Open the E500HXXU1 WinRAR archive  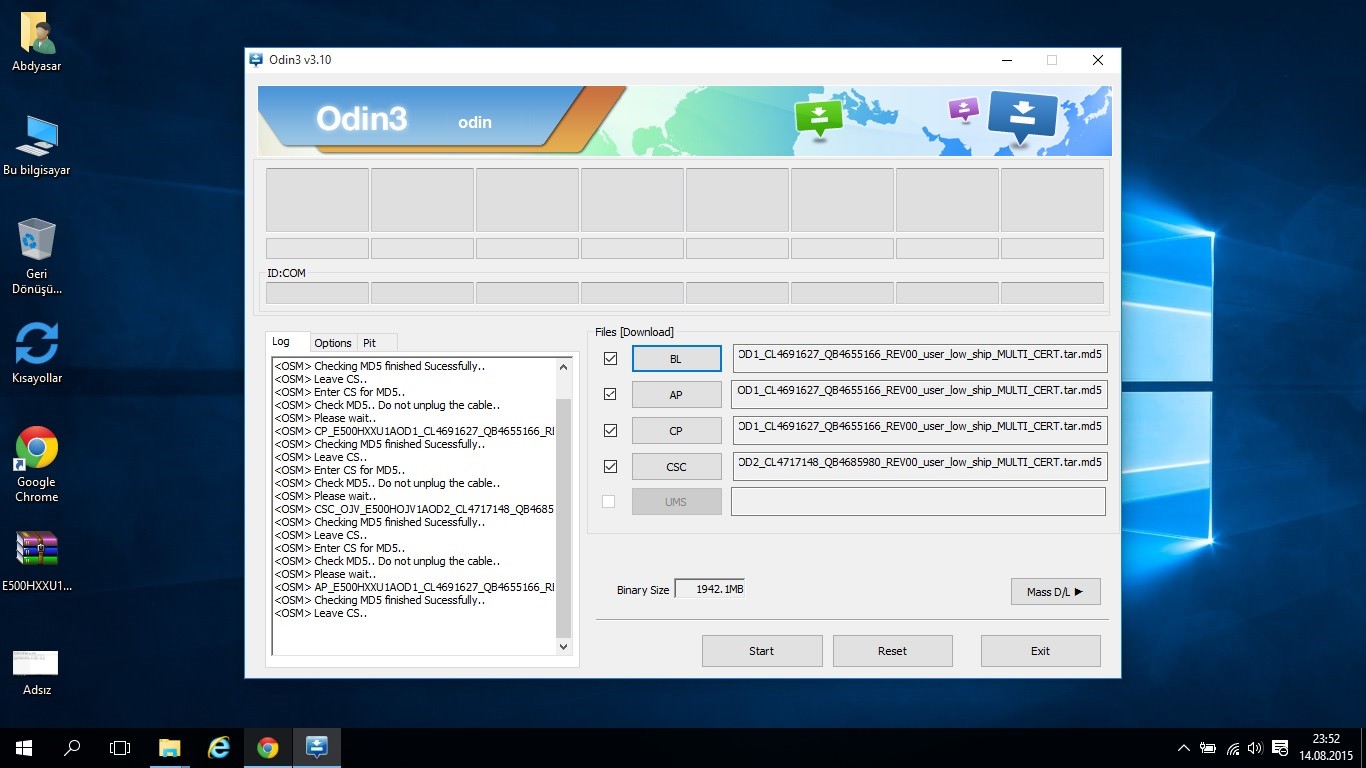37,549
